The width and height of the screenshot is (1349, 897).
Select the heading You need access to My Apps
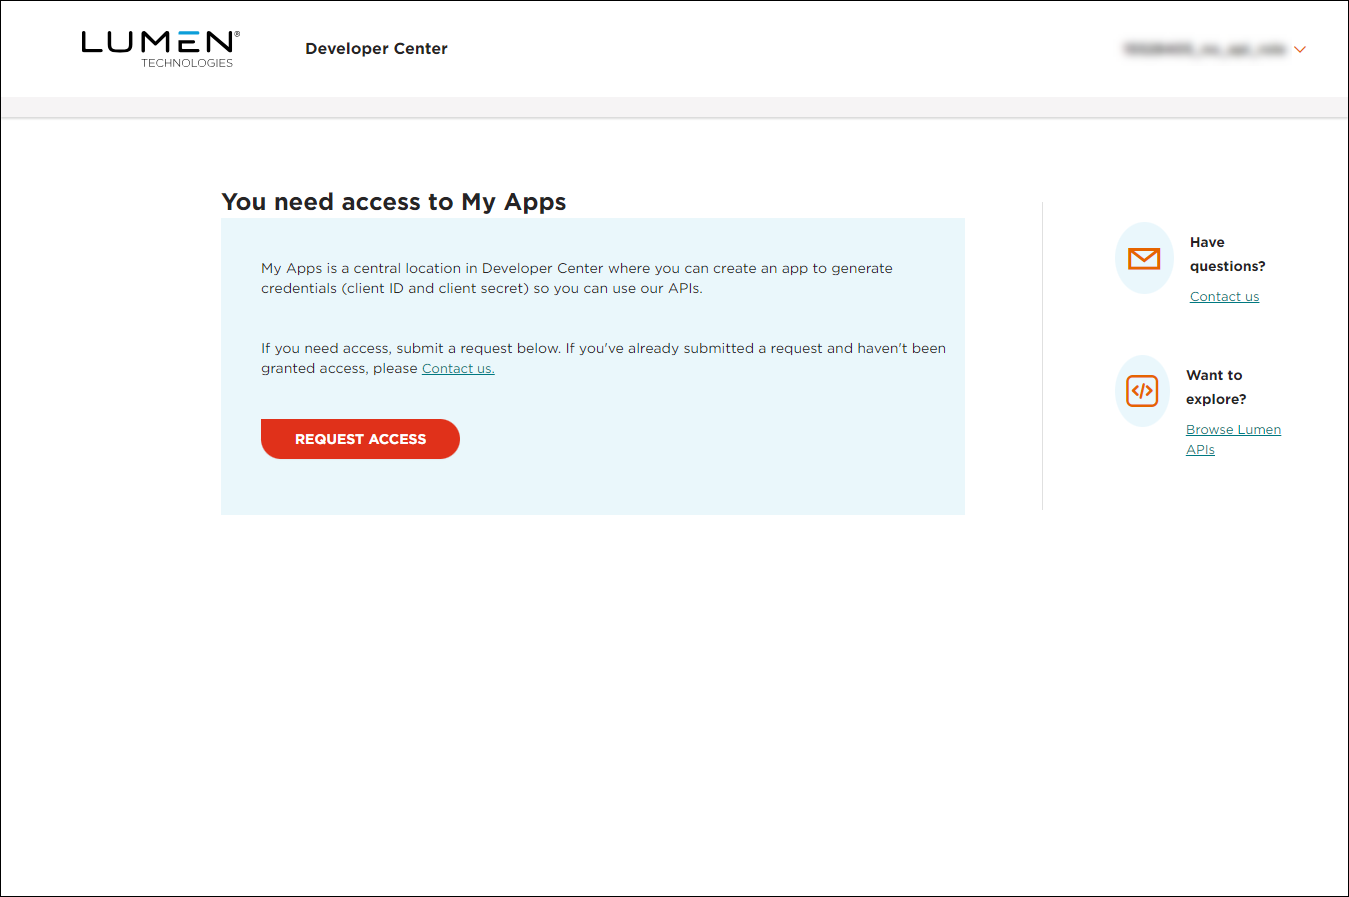(x=394, y=202)
